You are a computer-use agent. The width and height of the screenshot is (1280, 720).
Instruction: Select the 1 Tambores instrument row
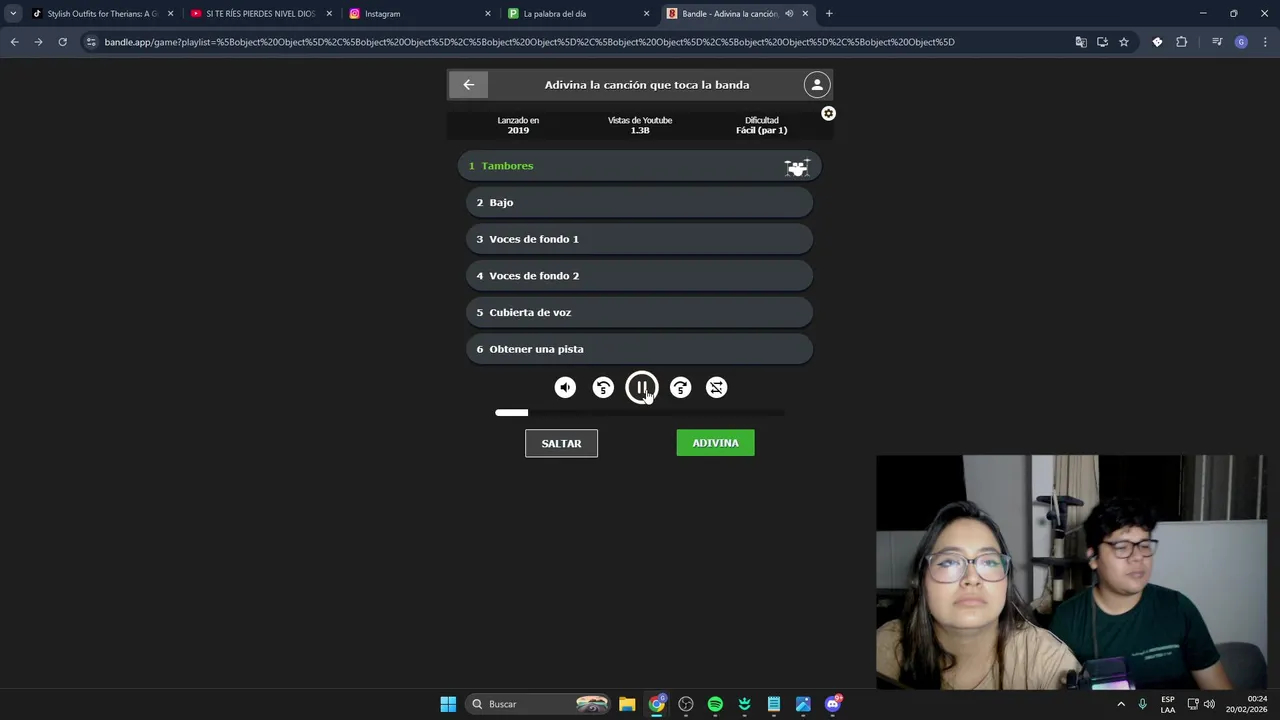coord(640,166)
